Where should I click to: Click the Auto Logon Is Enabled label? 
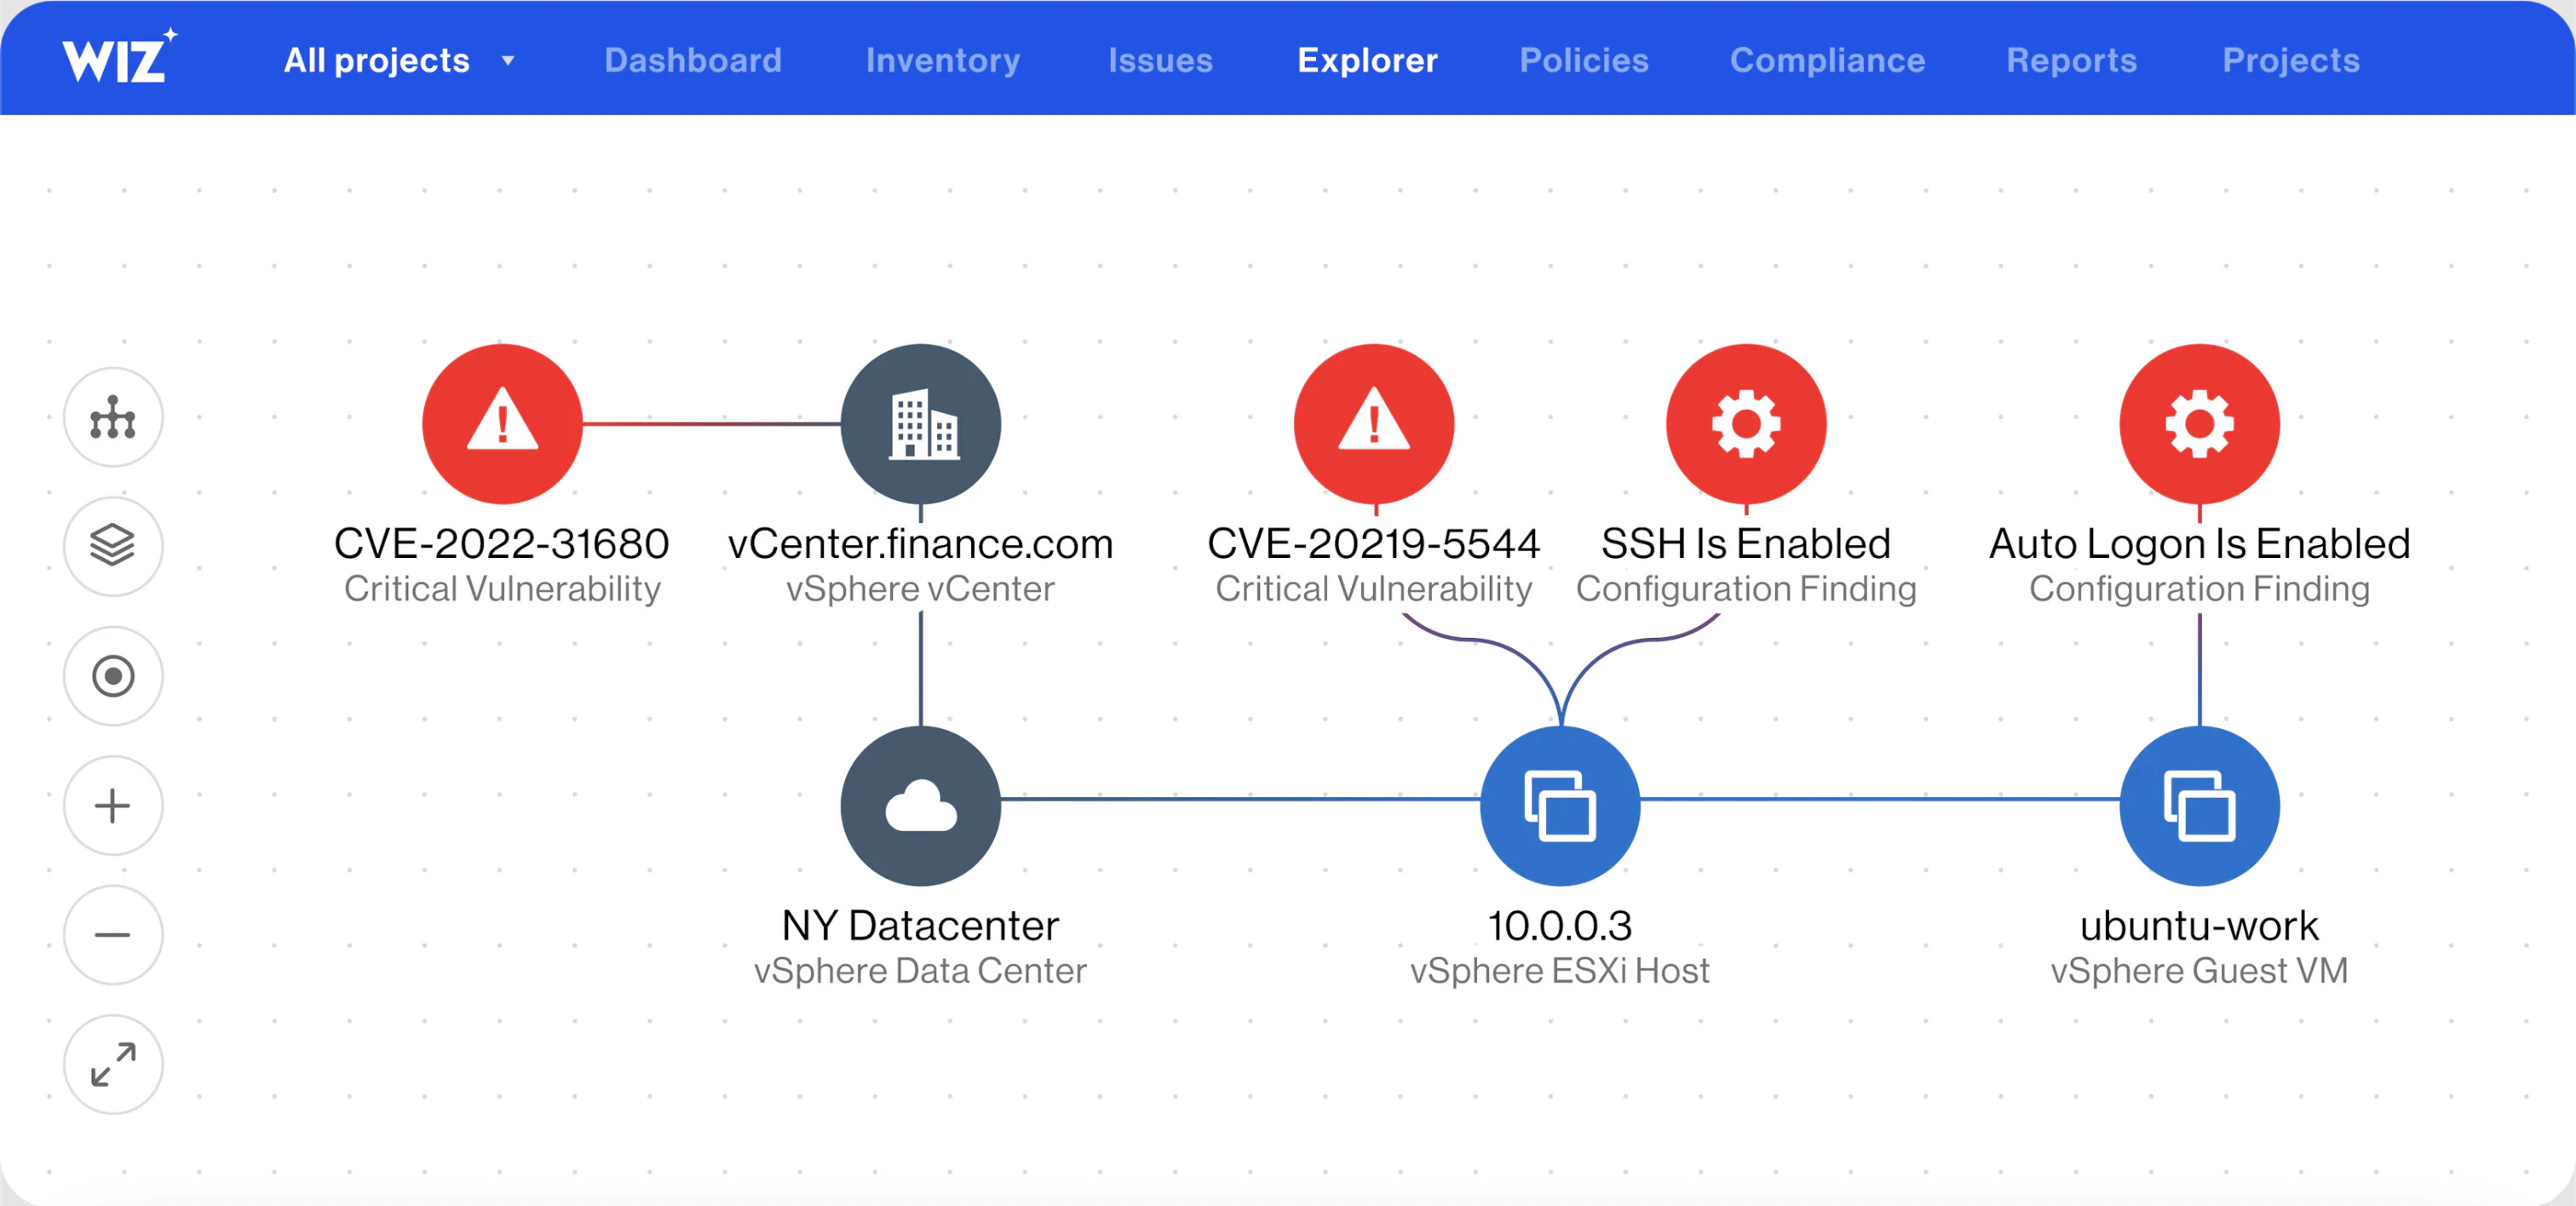pos(2200,544)
